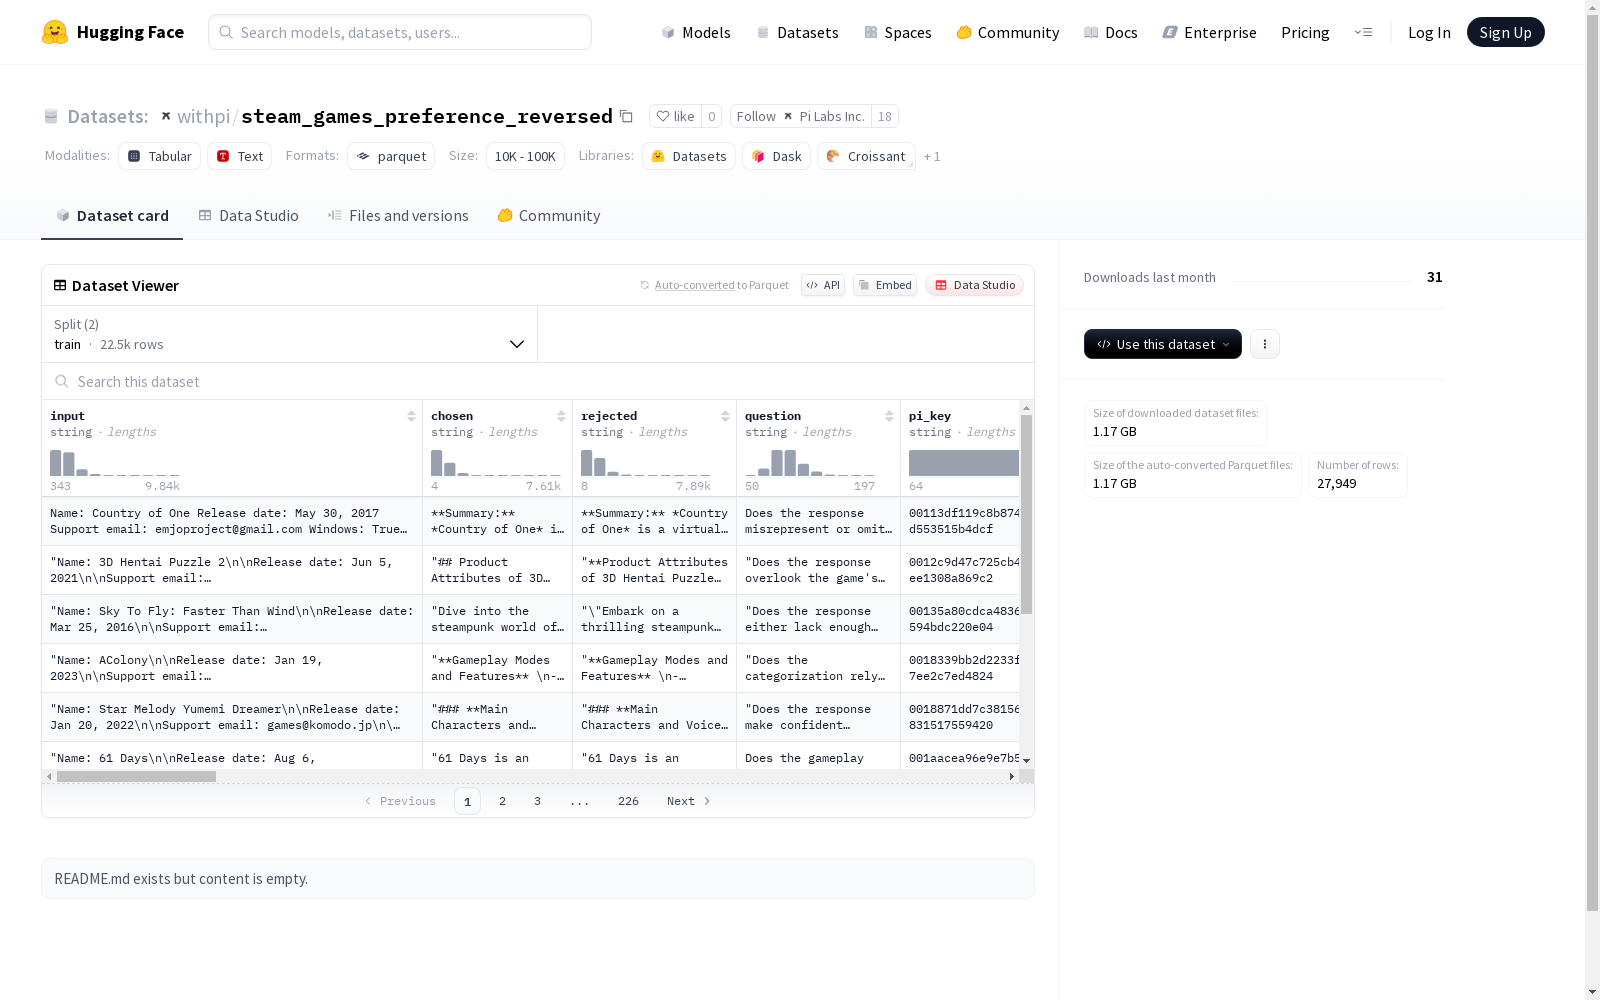Select the Text modality tag
Viewport: 1600px width, 1000px height.
pyautogui.click(x=239, y=156)
